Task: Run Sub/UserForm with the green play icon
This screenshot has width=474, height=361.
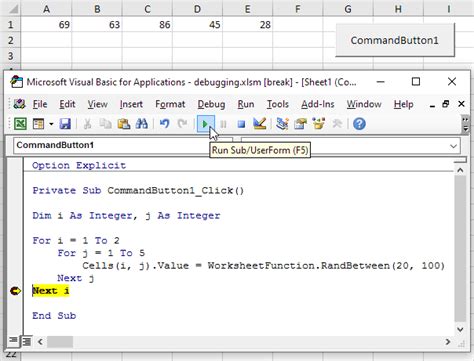Action: (205, 124)
